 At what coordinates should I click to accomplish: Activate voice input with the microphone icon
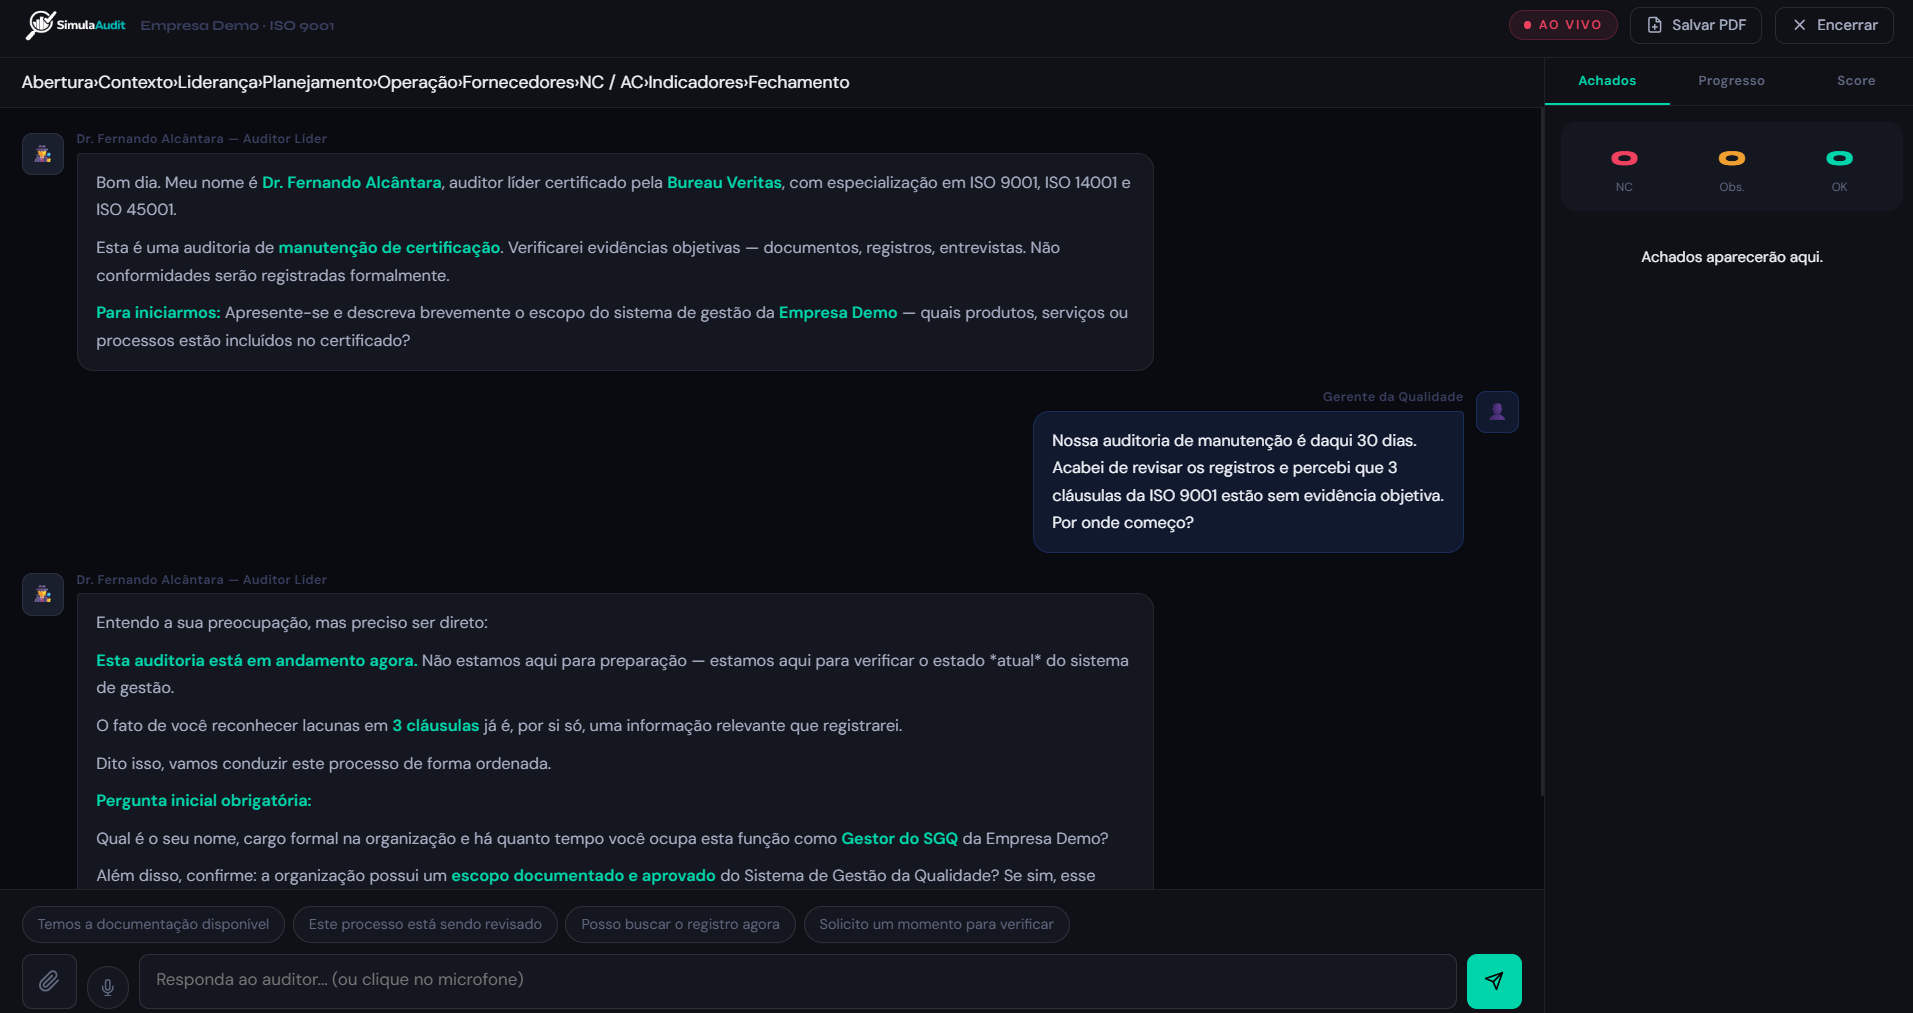[x=108, y=987]
